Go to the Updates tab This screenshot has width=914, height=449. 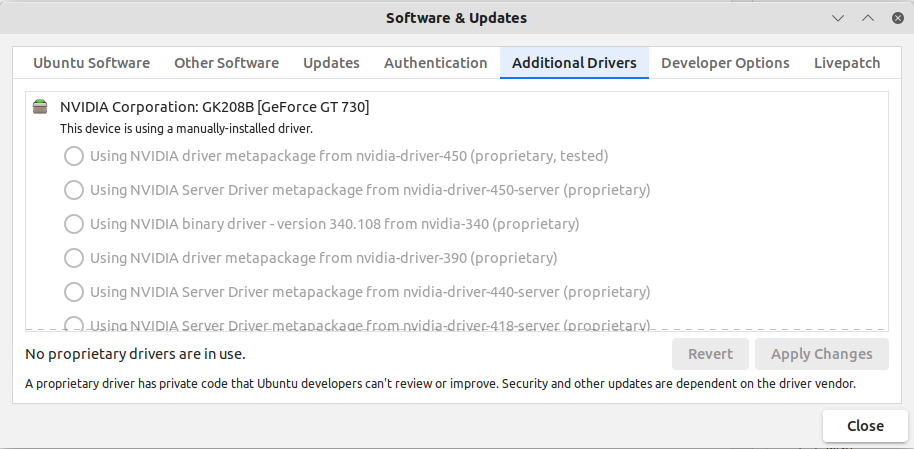tap(331, 63)
